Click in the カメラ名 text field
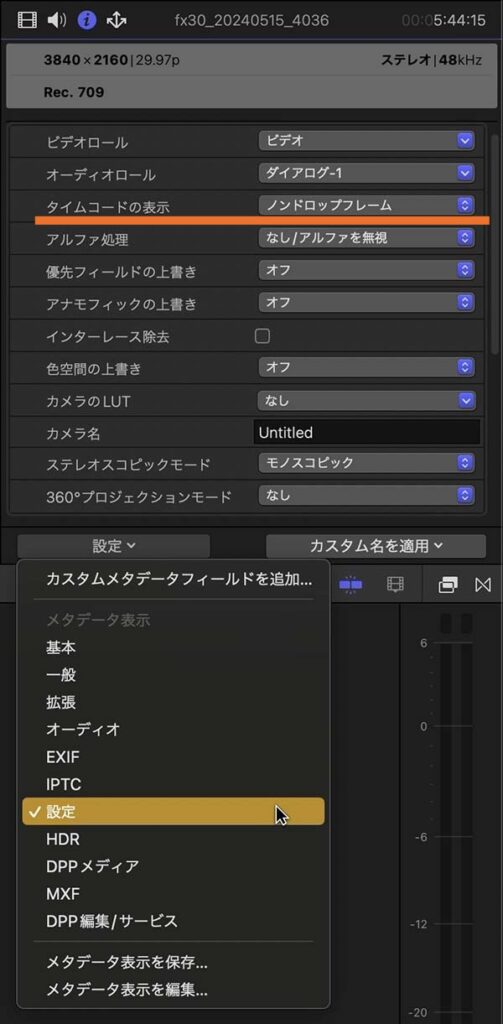Screen dimensions: 503x1024 (366, 432)
